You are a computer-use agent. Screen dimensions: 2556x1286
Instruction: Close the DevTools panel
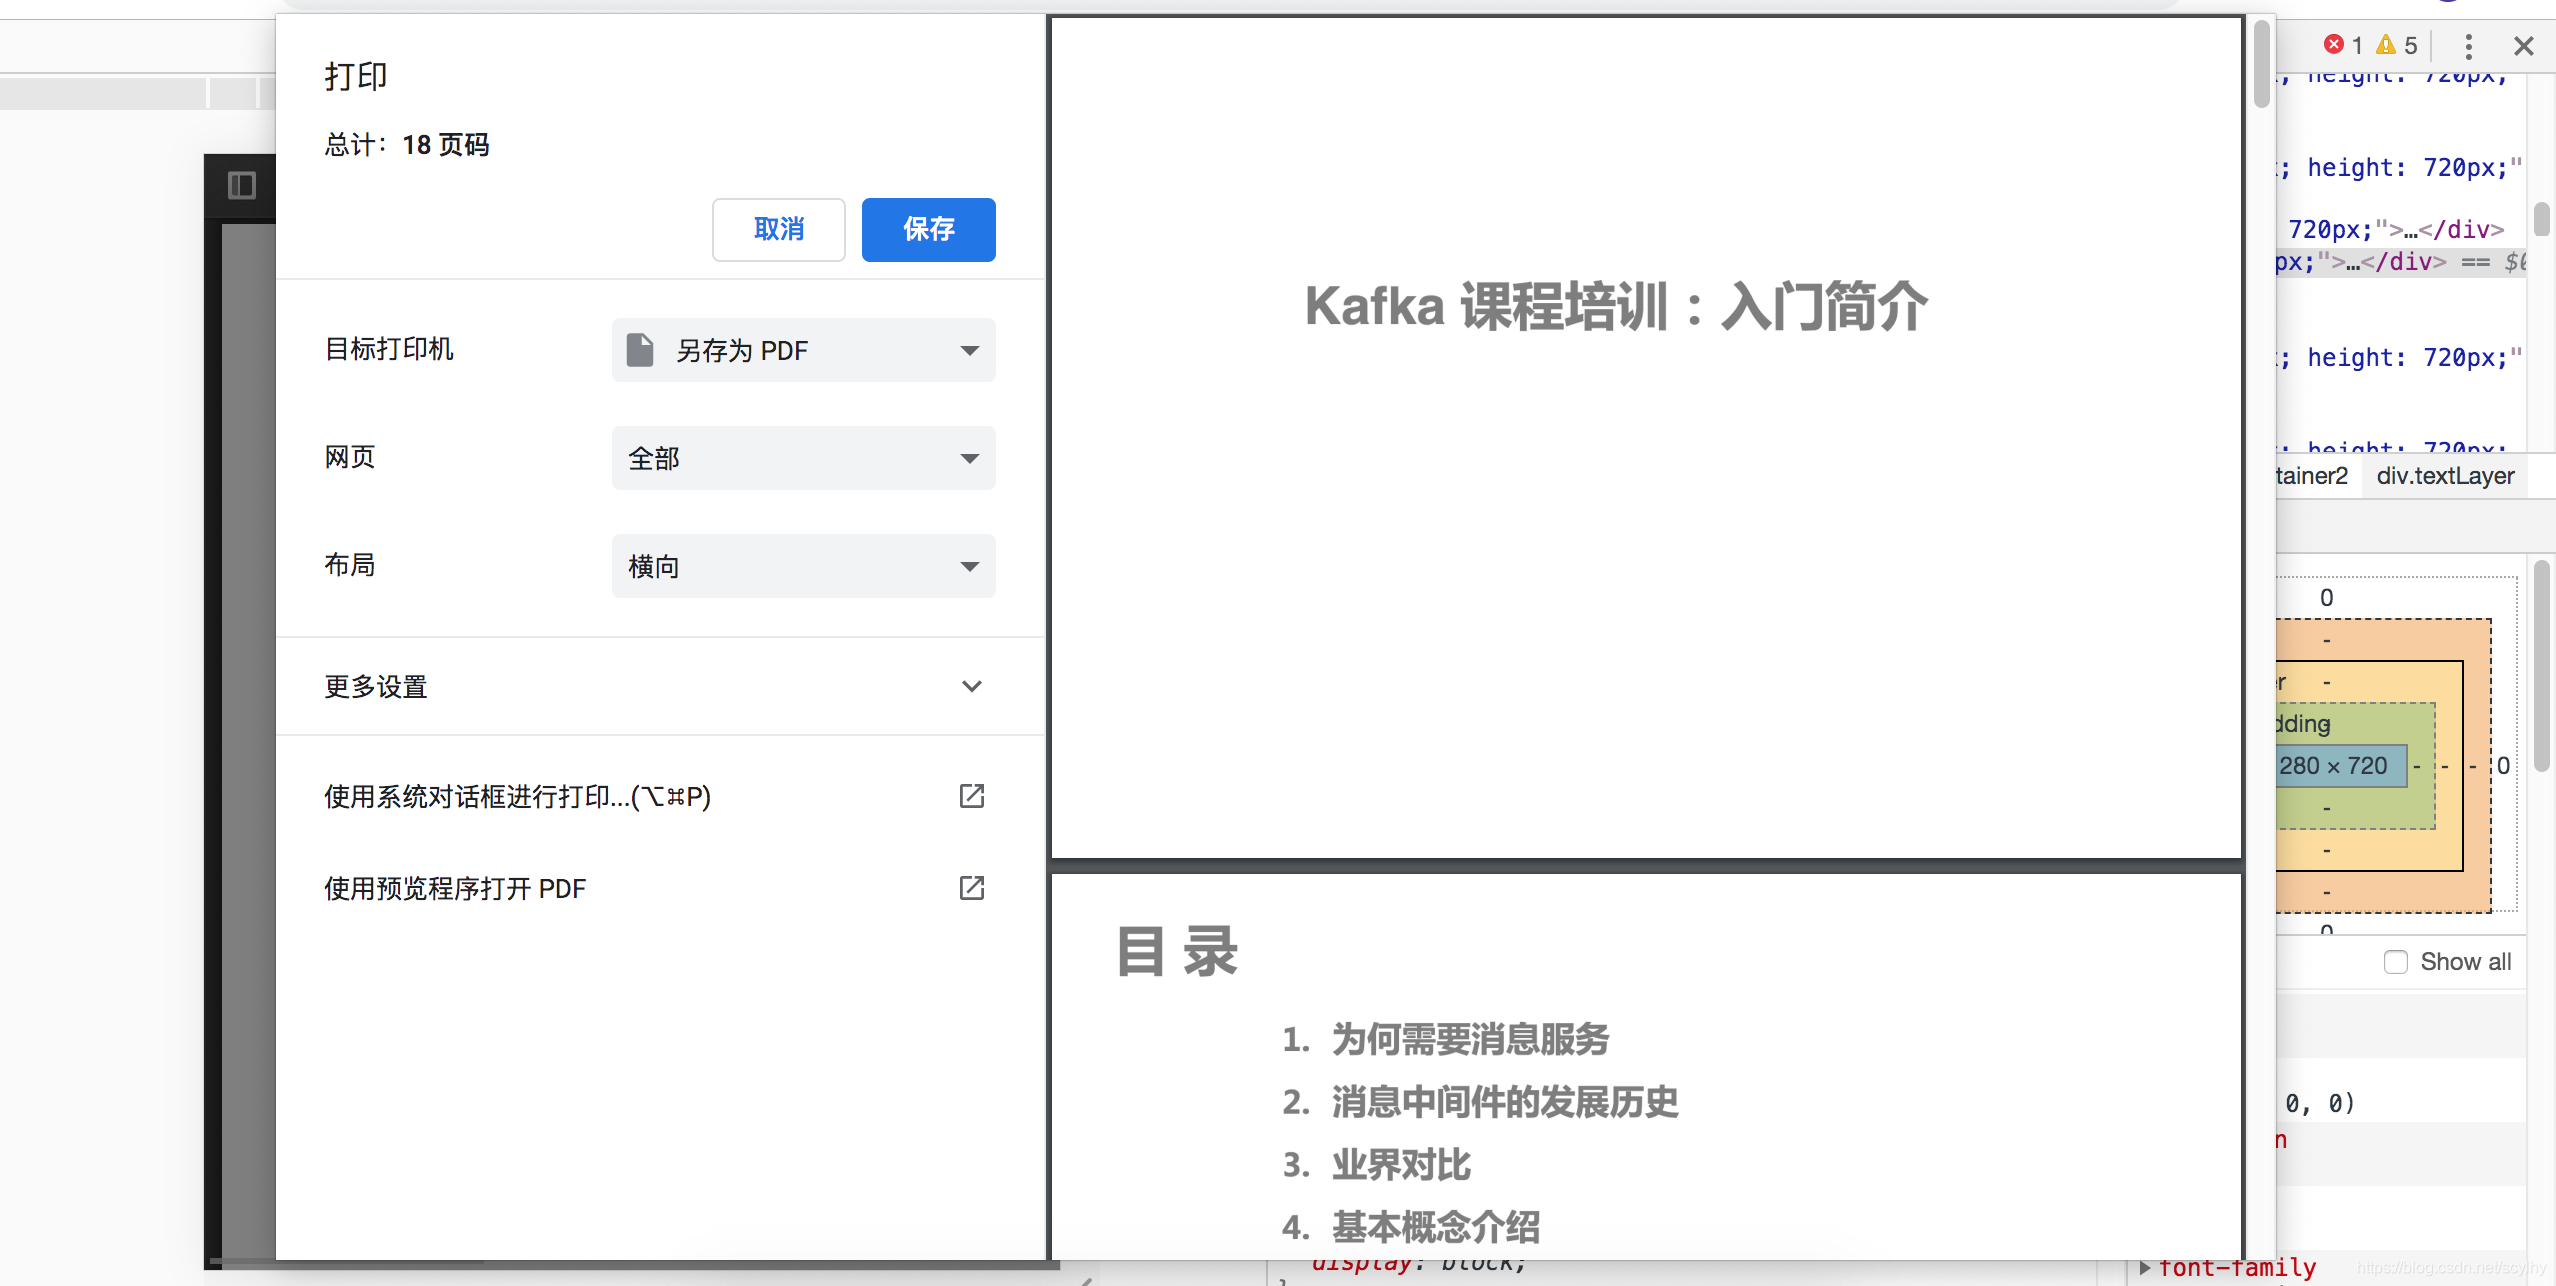pos(2523,46)
